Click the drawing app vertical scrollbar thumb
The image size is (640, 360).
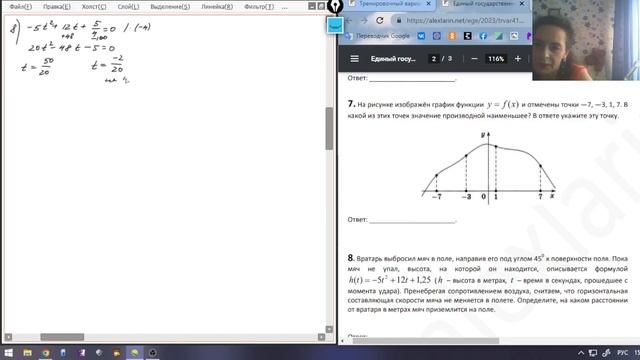click(329, 129)
